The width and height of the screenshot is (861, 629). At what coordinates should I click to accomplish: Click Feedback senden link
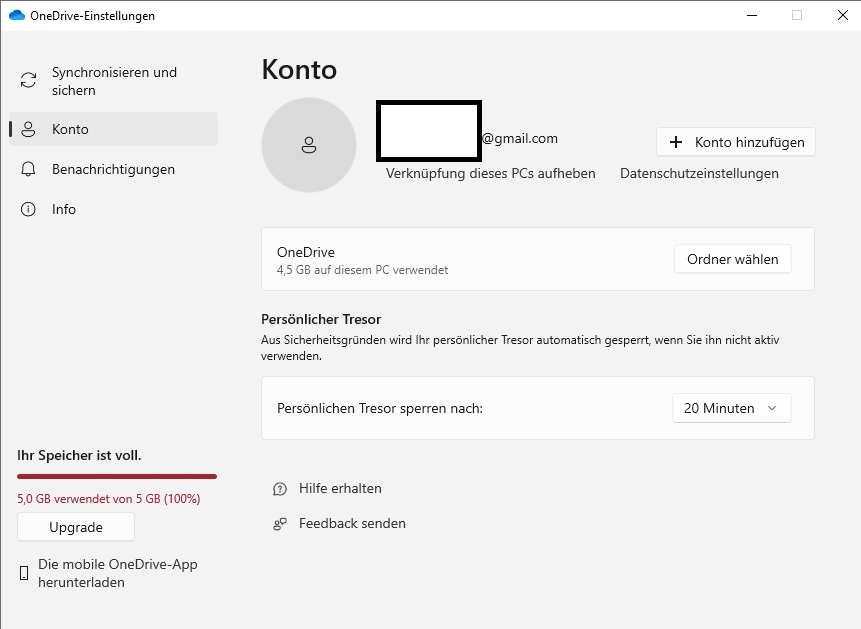[x=352, y=524]
